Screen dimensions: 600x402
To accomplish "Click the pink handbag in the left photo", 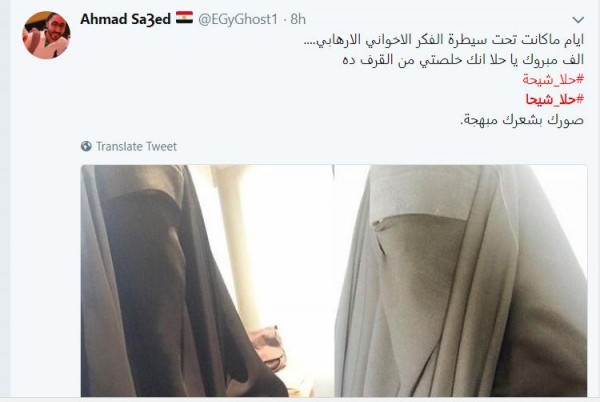I will pyautogui.click(x=267, y=348).
